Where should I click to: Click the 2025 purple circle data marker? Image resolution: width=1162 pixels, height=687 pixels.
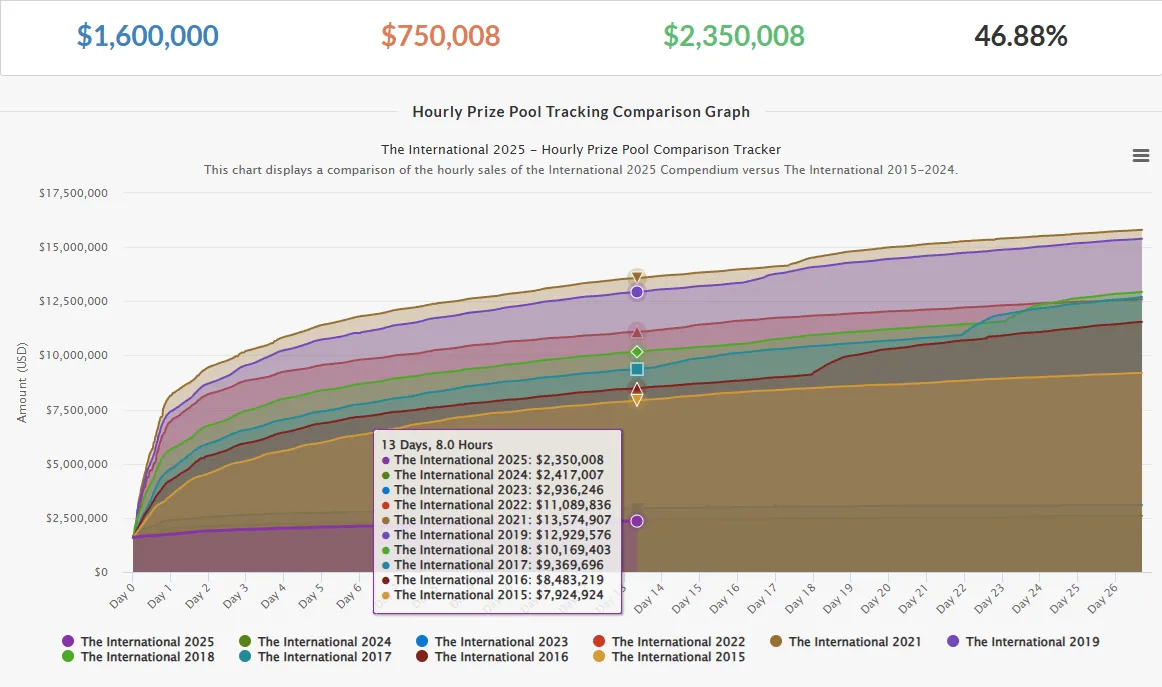[637, 521]
